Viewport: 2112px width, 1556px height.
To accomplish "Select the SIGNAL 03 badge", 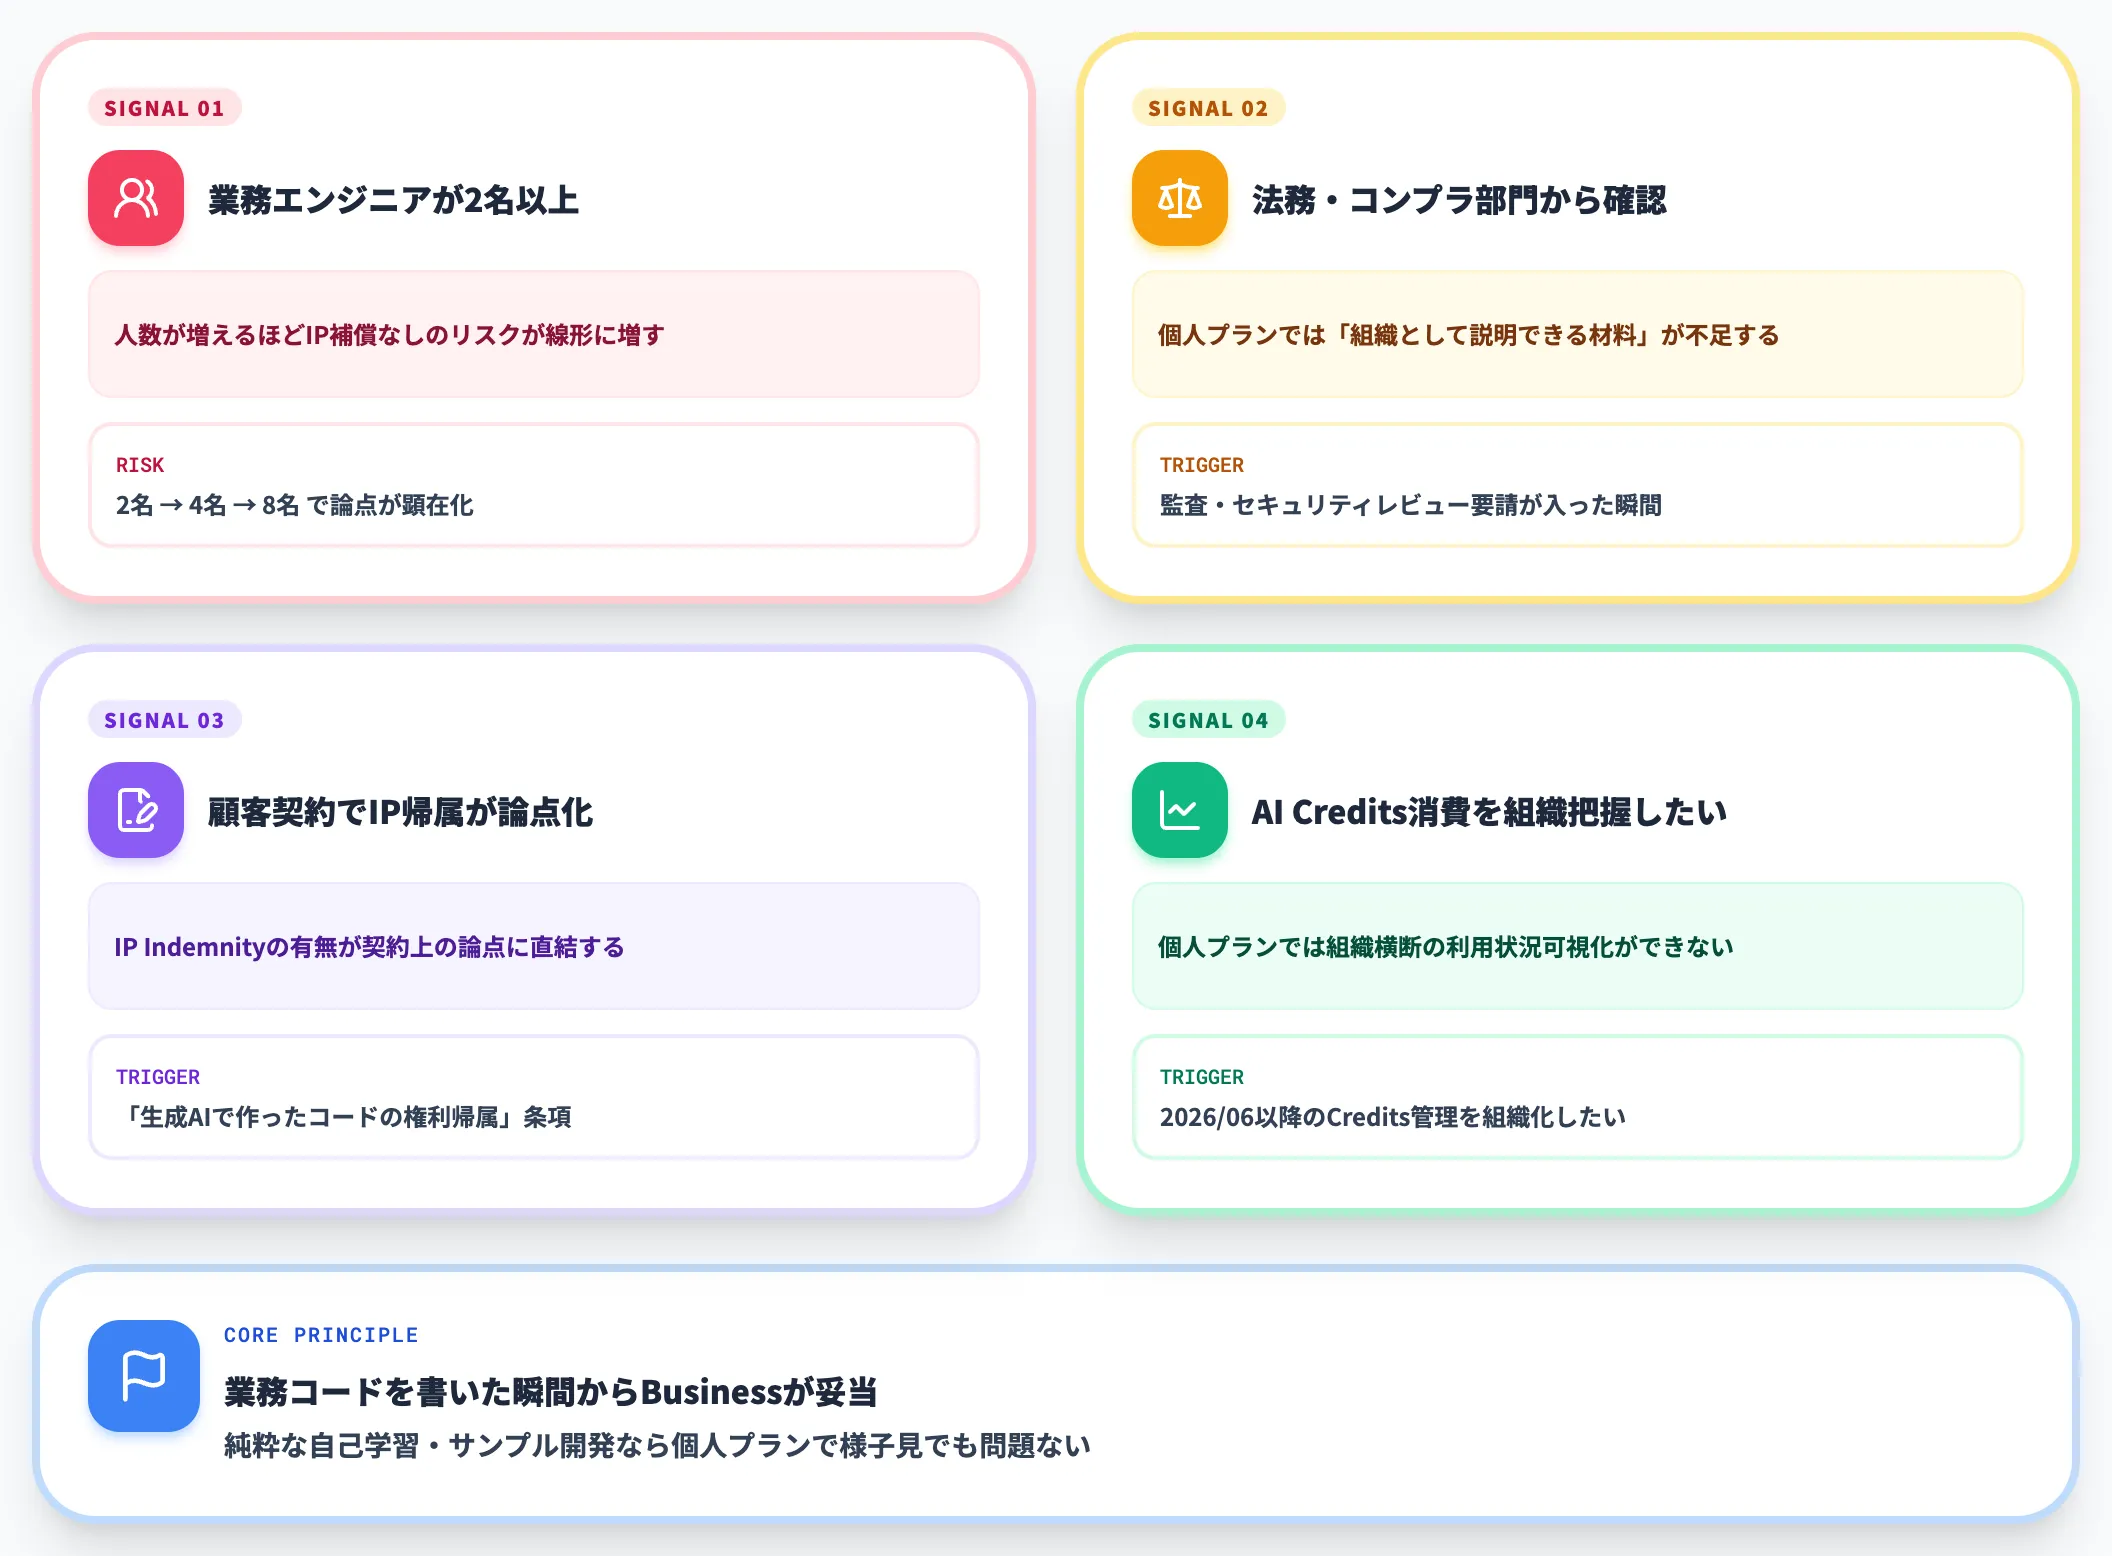I will pos(164,720).
